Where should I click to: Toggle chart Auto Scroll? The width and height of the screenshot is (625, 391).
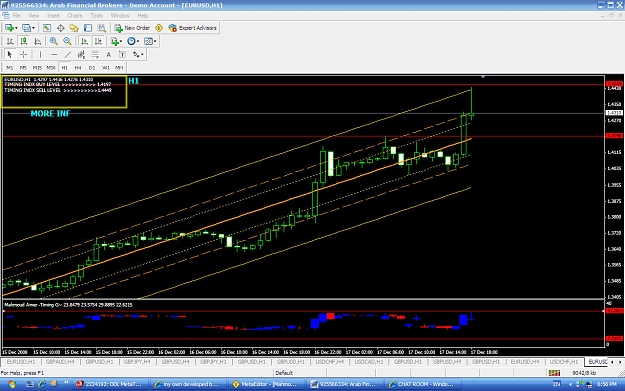point(84,41)
